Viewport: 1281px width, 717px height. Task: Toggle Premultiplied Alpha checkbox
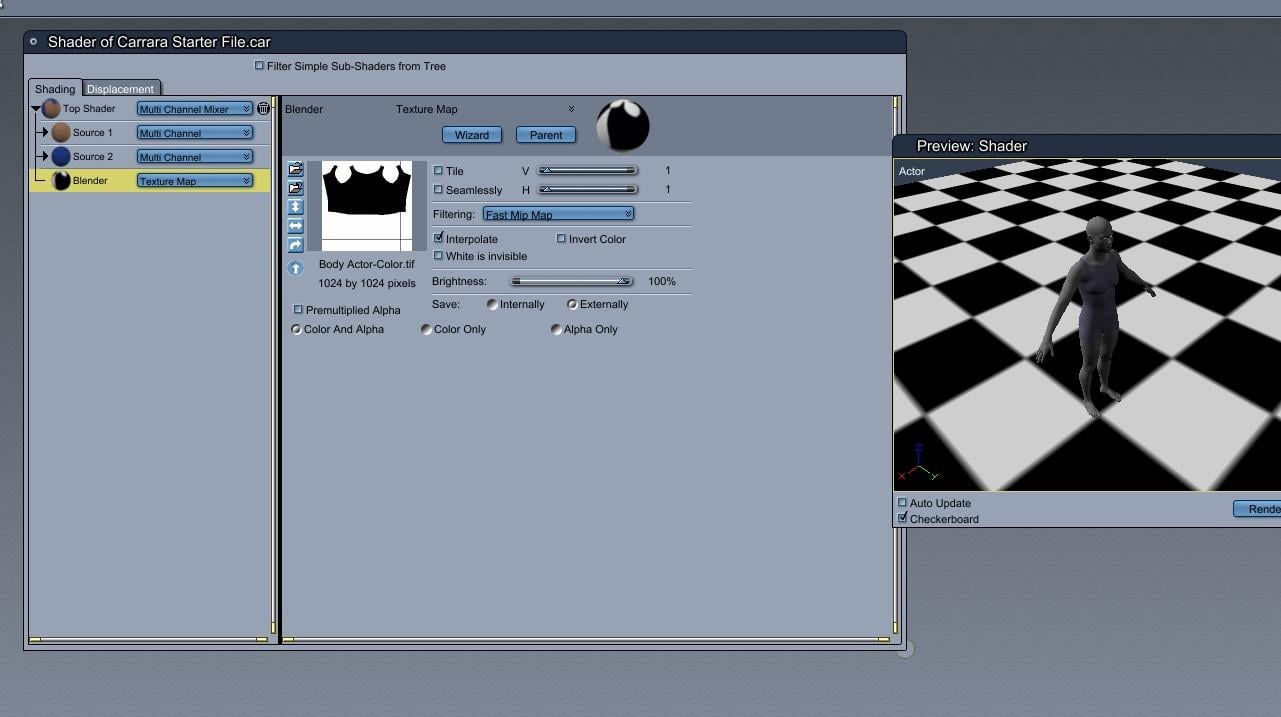coord(298,310)
